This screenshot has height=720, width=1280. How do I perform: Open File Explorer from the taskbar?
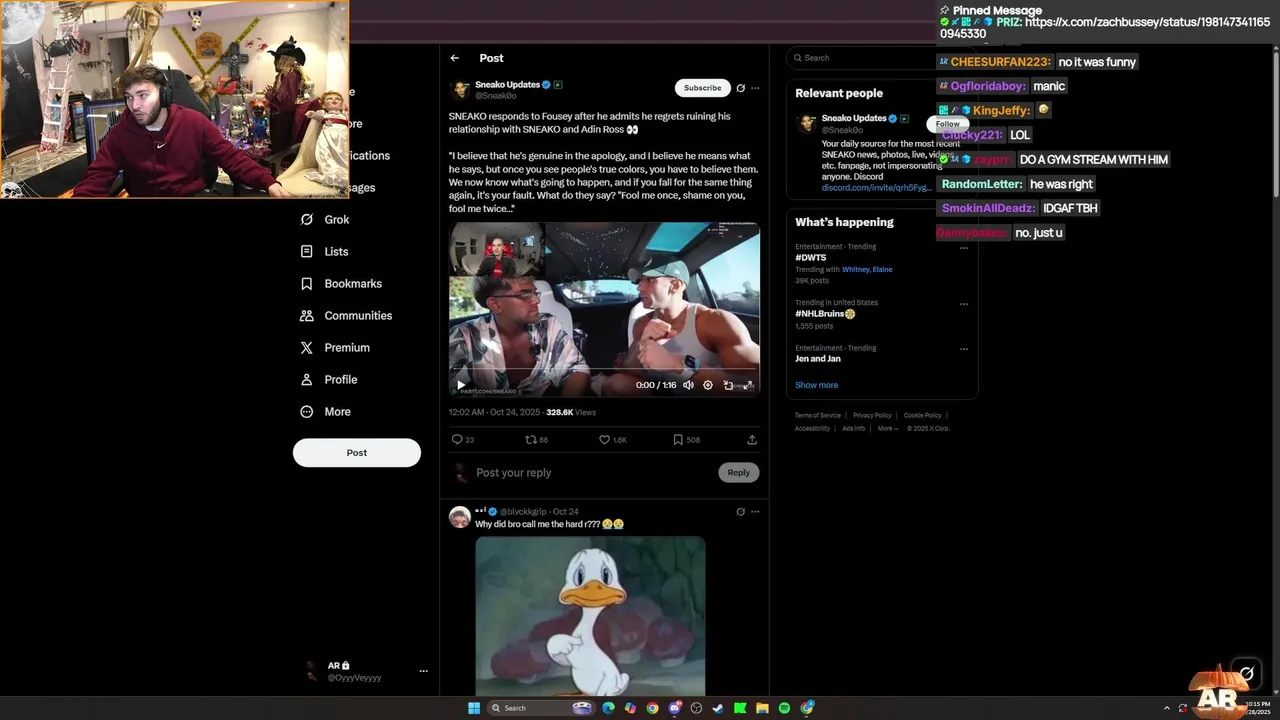point(762,708)
